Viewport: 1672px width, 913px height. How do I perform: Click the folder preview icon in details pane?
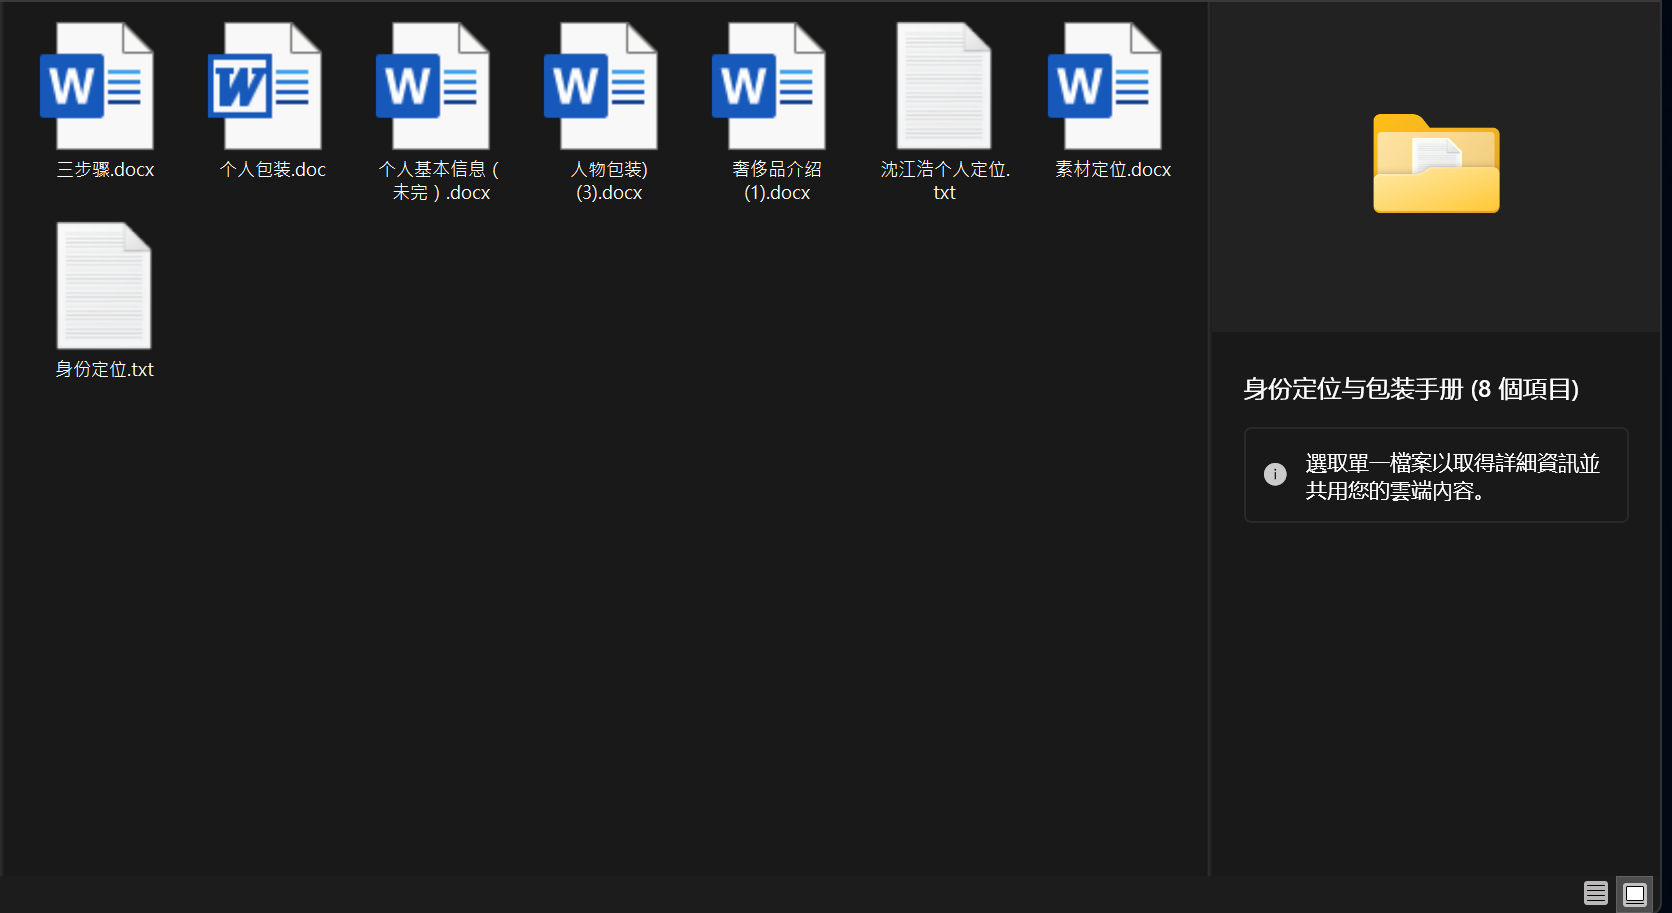(x=1436, y=164)
